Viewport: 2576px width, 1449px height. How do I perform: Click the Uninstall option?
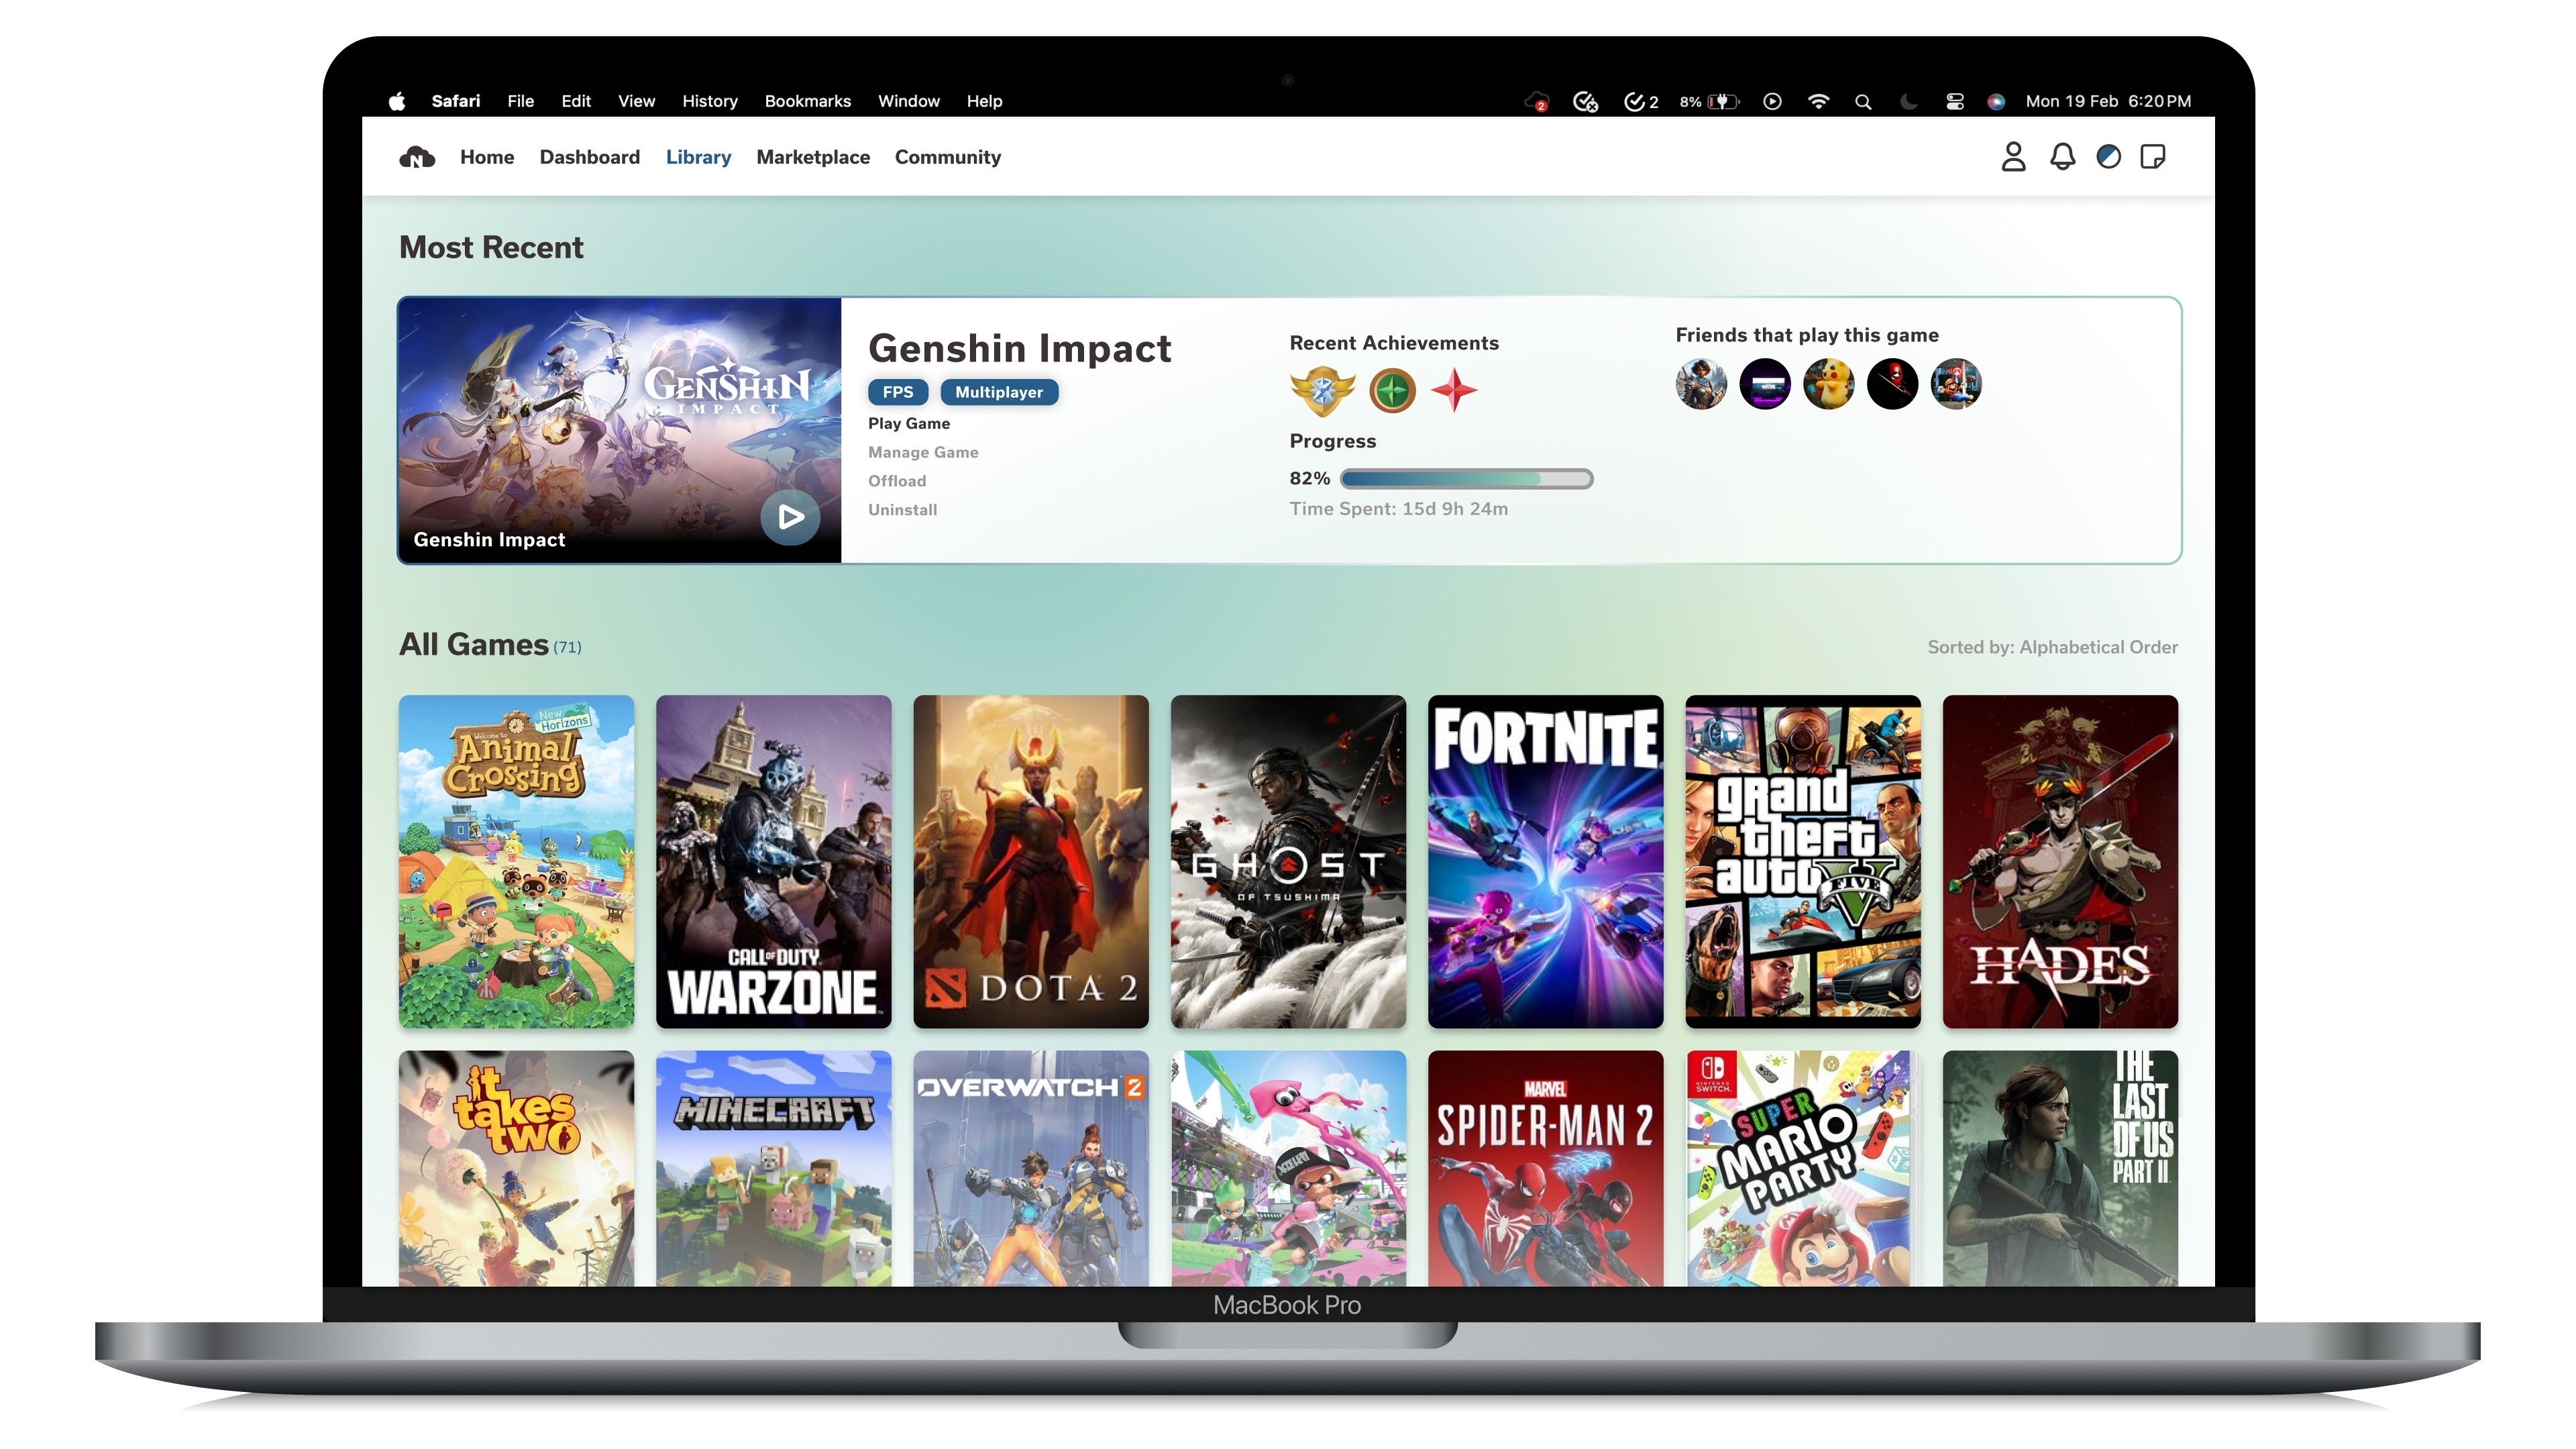902,510
